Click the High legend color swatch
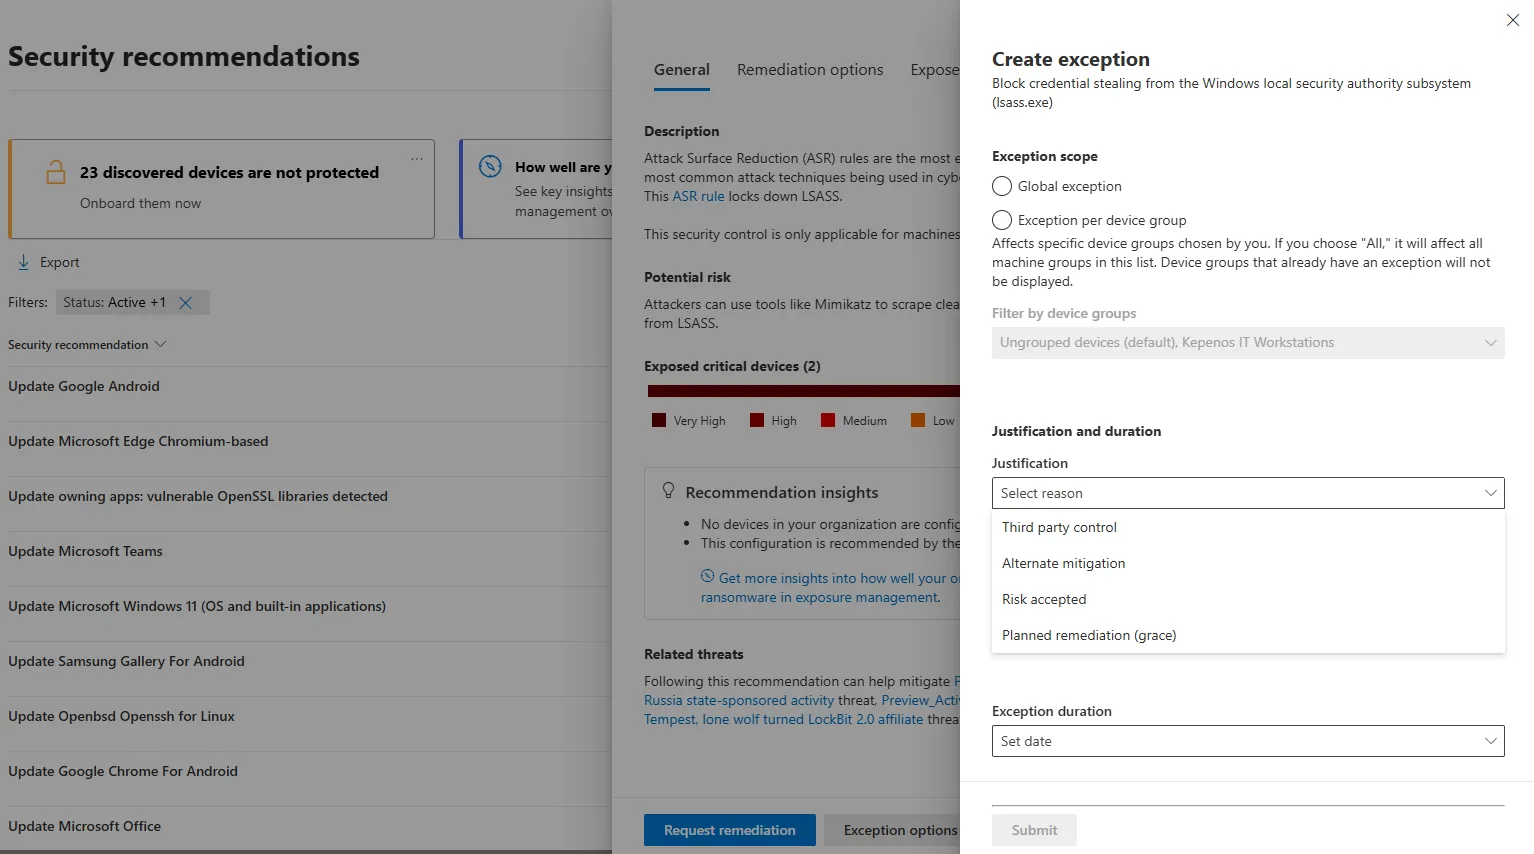The width and height of the screenshot is (1534, 854). [757, 420]
